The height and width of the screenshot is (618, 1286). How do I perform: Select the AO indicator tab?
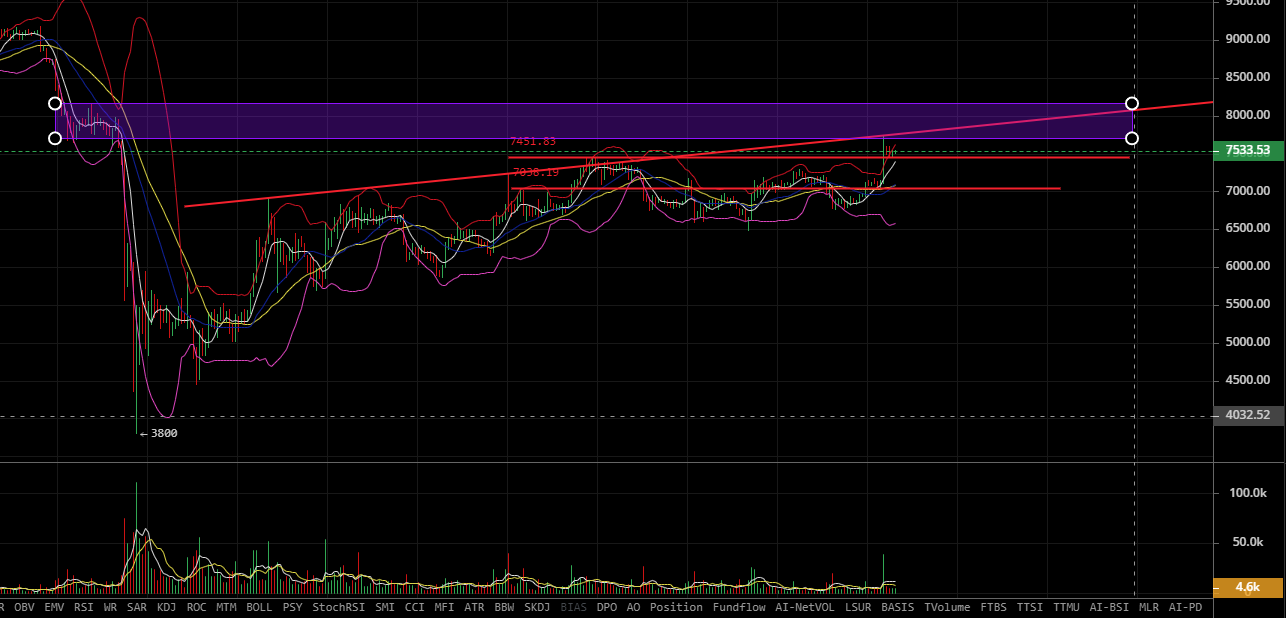(x=633, y=607)
